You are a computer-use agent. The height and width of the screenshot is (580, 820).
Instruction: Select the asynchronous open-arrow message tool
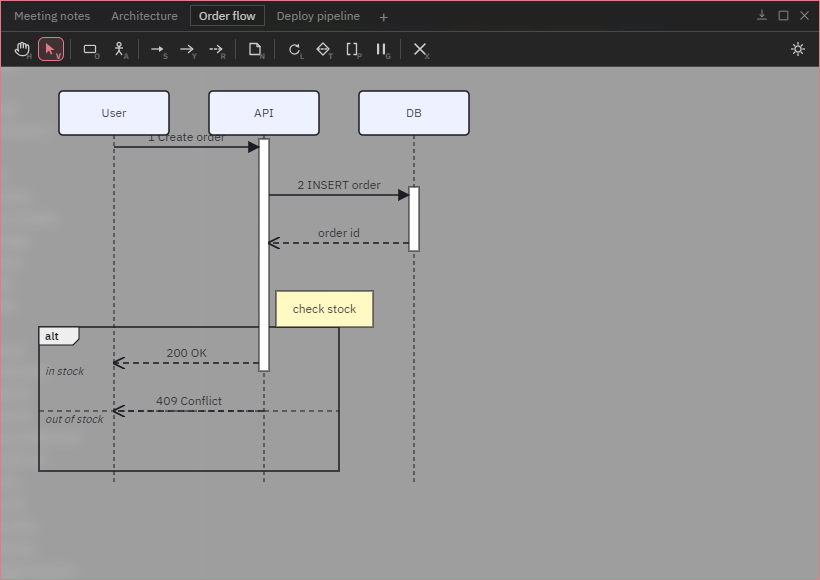point(187,49)
